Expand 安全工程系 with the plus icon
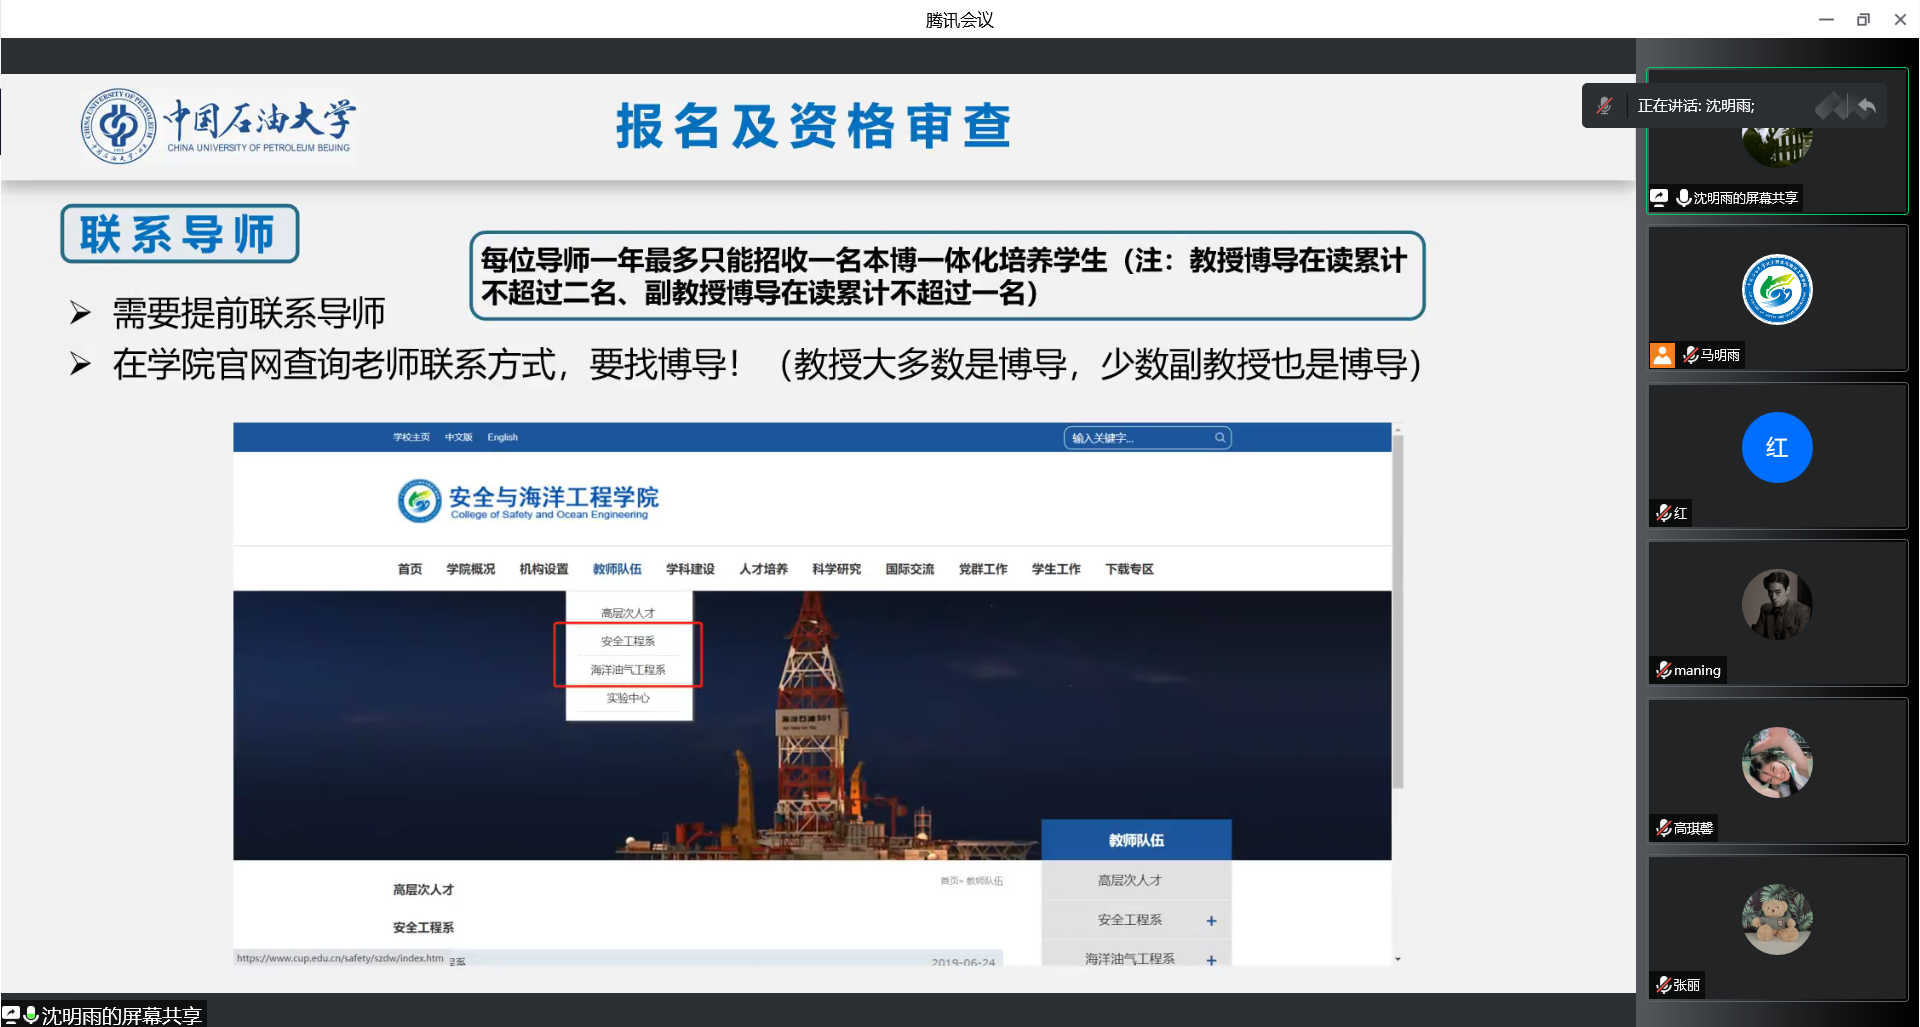 tap(1211, 921)
